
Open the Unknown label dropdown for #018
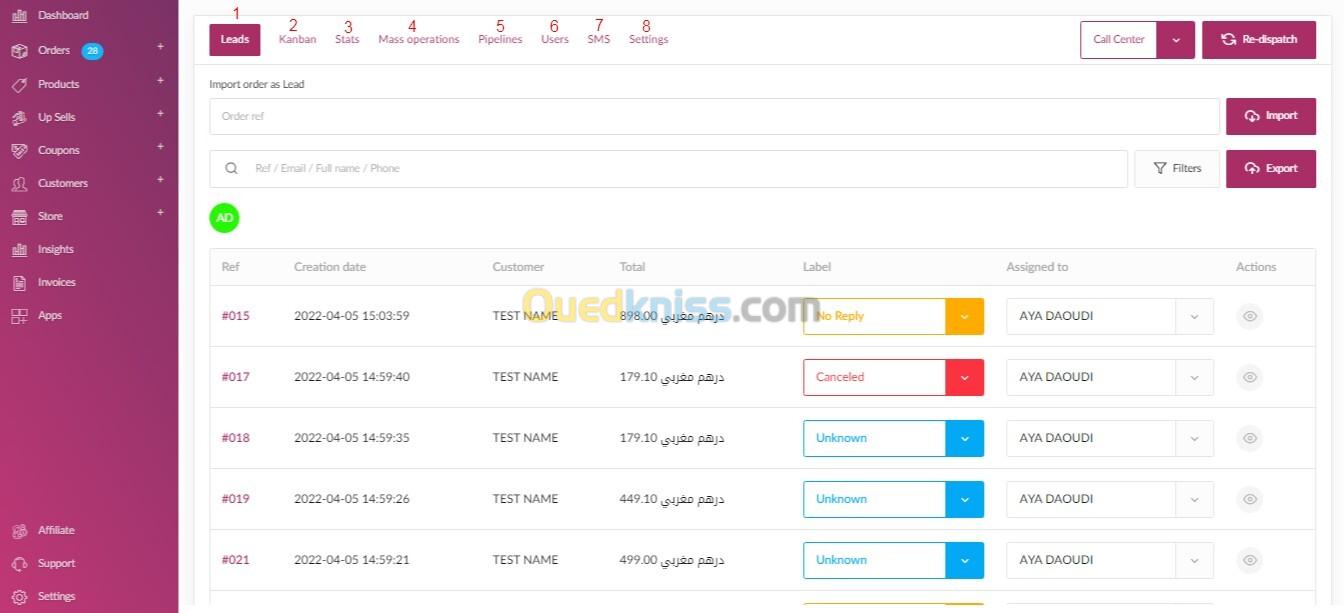(964, 439)
